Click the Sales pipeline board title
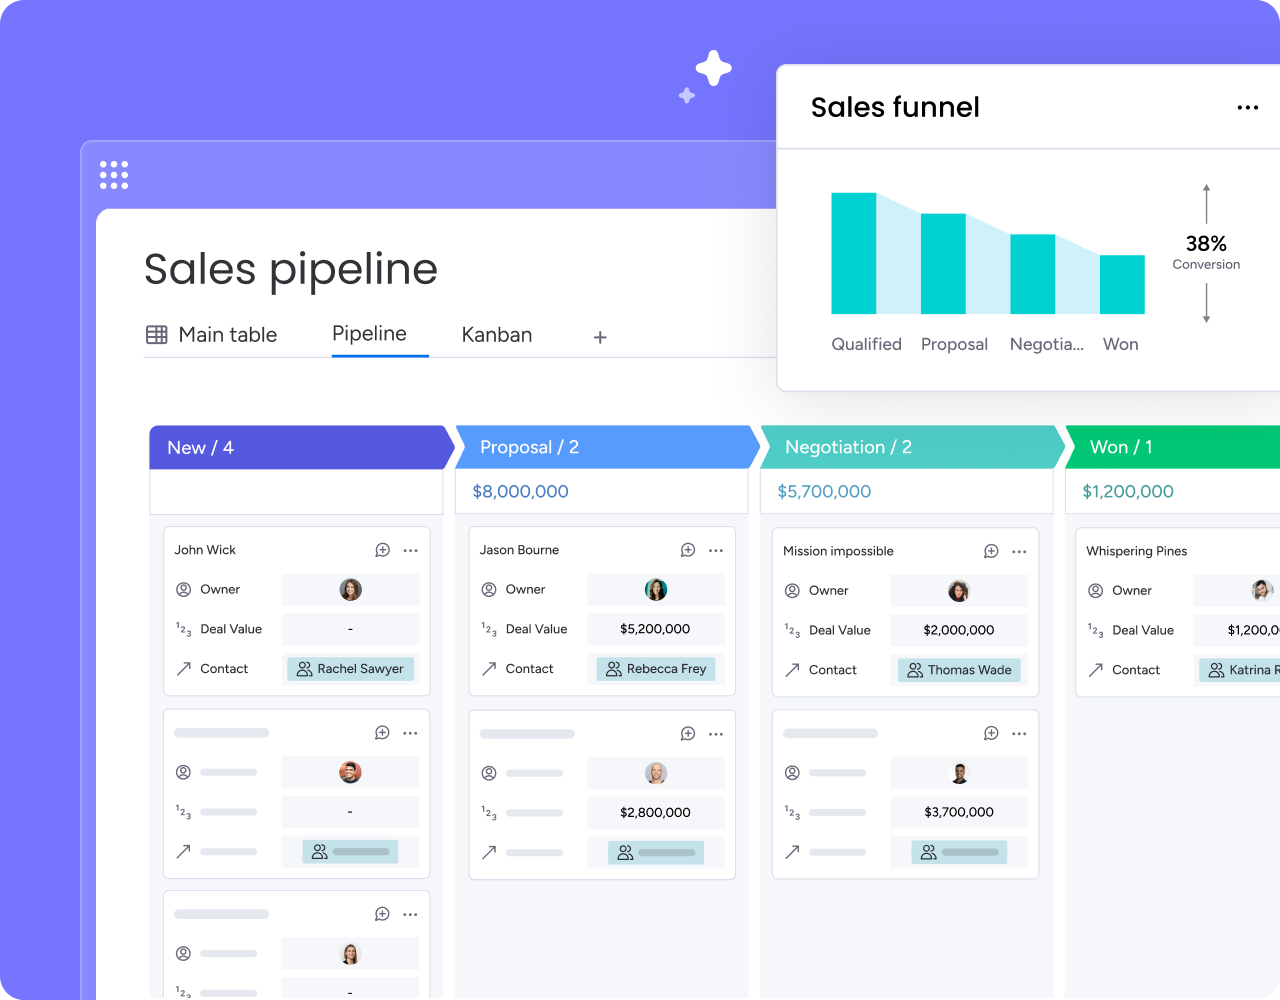Screen dimensions: 1280x1000 (291, 269)
